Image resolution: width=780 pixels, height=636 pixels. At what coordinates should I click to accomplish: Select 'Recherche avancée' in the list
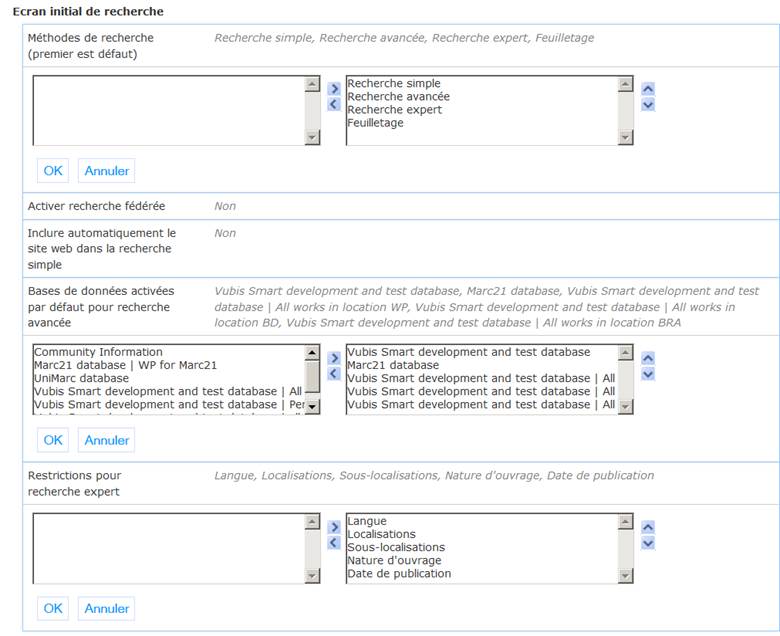[398, 96]
